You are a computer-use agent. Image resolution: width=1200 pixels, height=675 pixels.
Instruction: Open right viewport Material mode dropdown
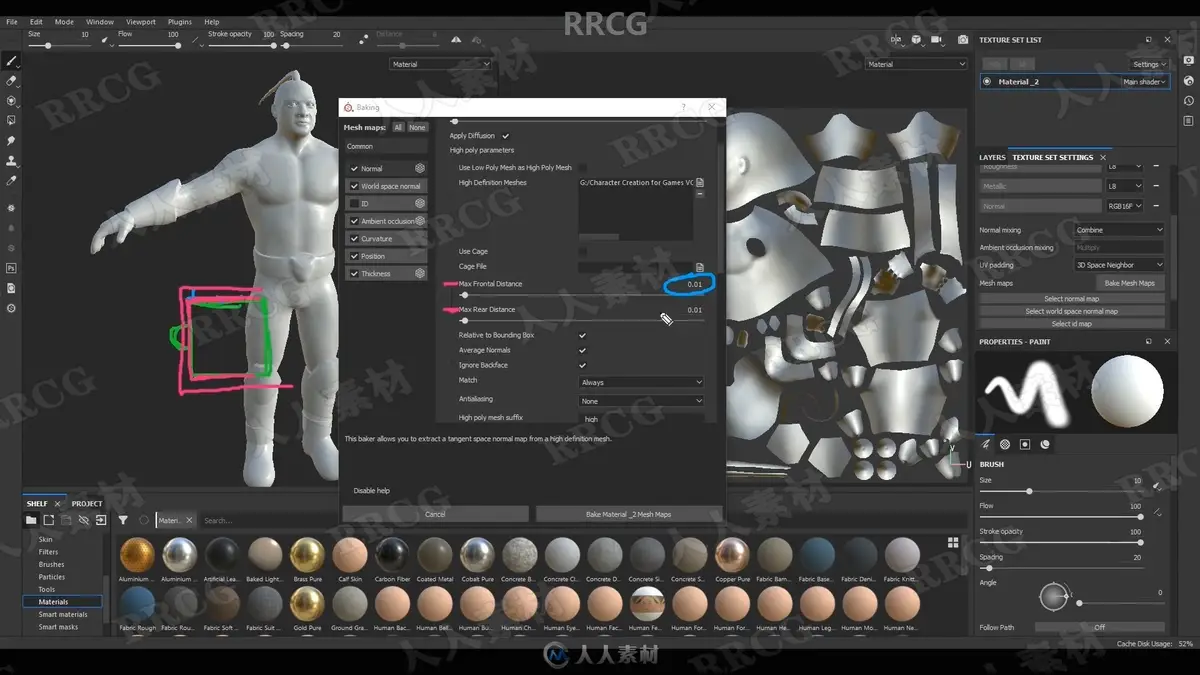[916, 64]
